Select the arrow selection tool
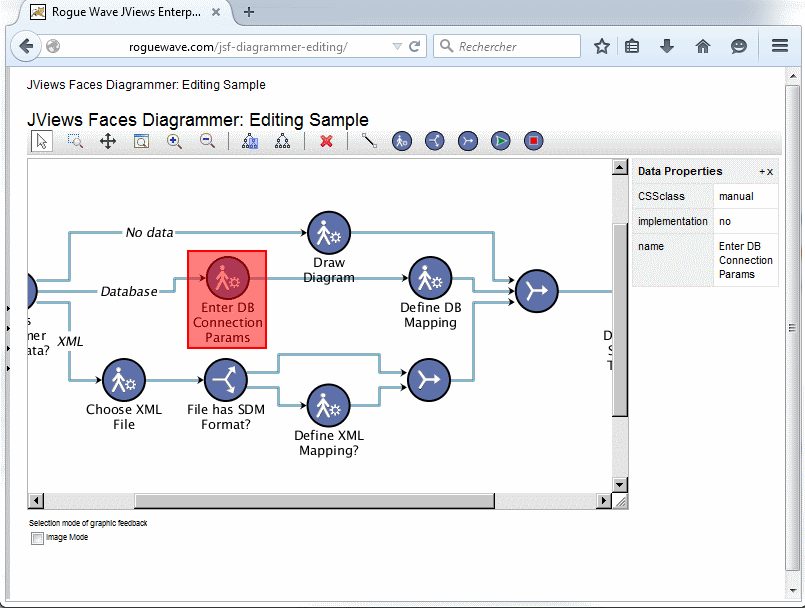 pyautogui.click(x=41, y=141)
